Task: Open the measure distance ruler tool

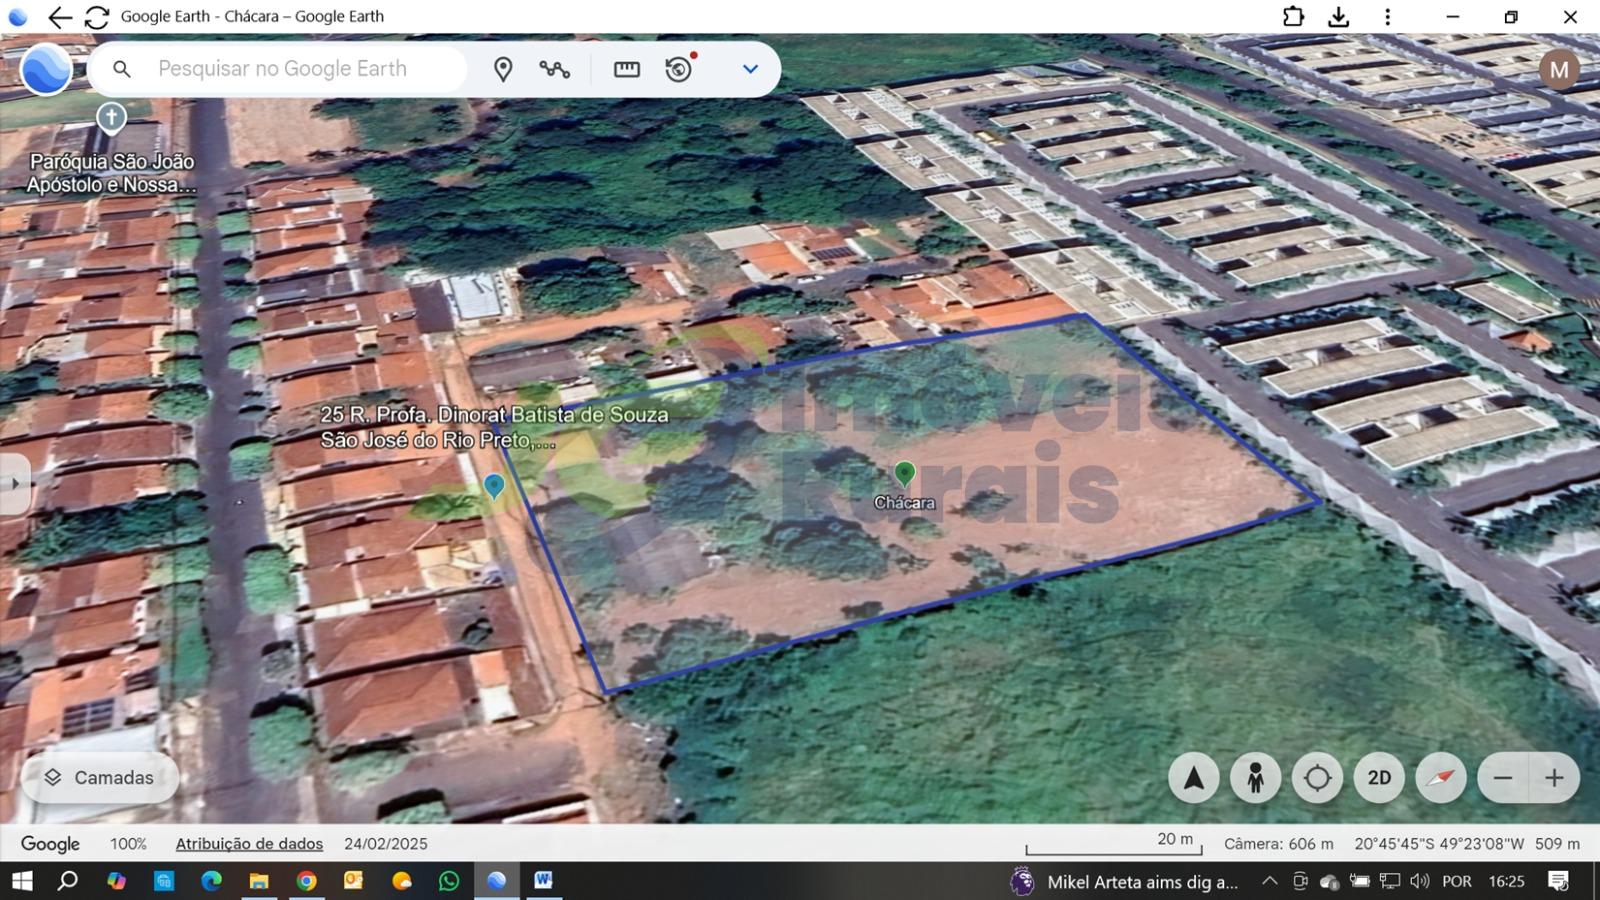Action: (x=627, y=69)
